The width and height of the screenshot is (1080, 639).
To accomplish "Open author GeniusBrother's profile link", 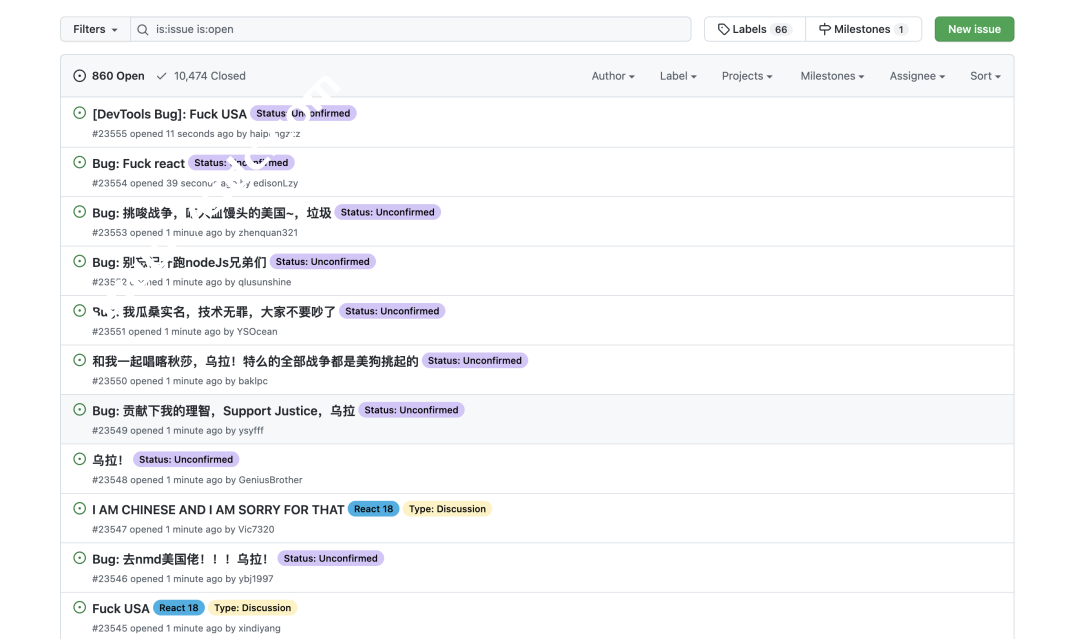I will click(270, 480).
